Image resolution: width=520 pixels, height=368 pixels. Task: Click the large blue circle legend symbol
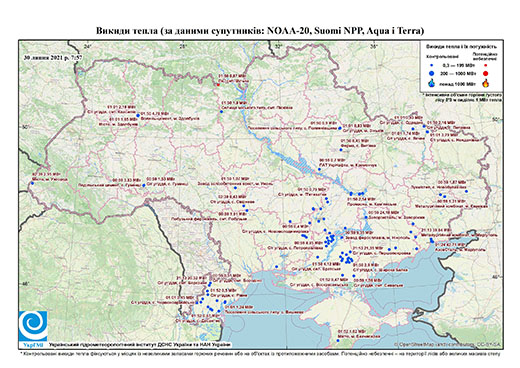[432, 73]
